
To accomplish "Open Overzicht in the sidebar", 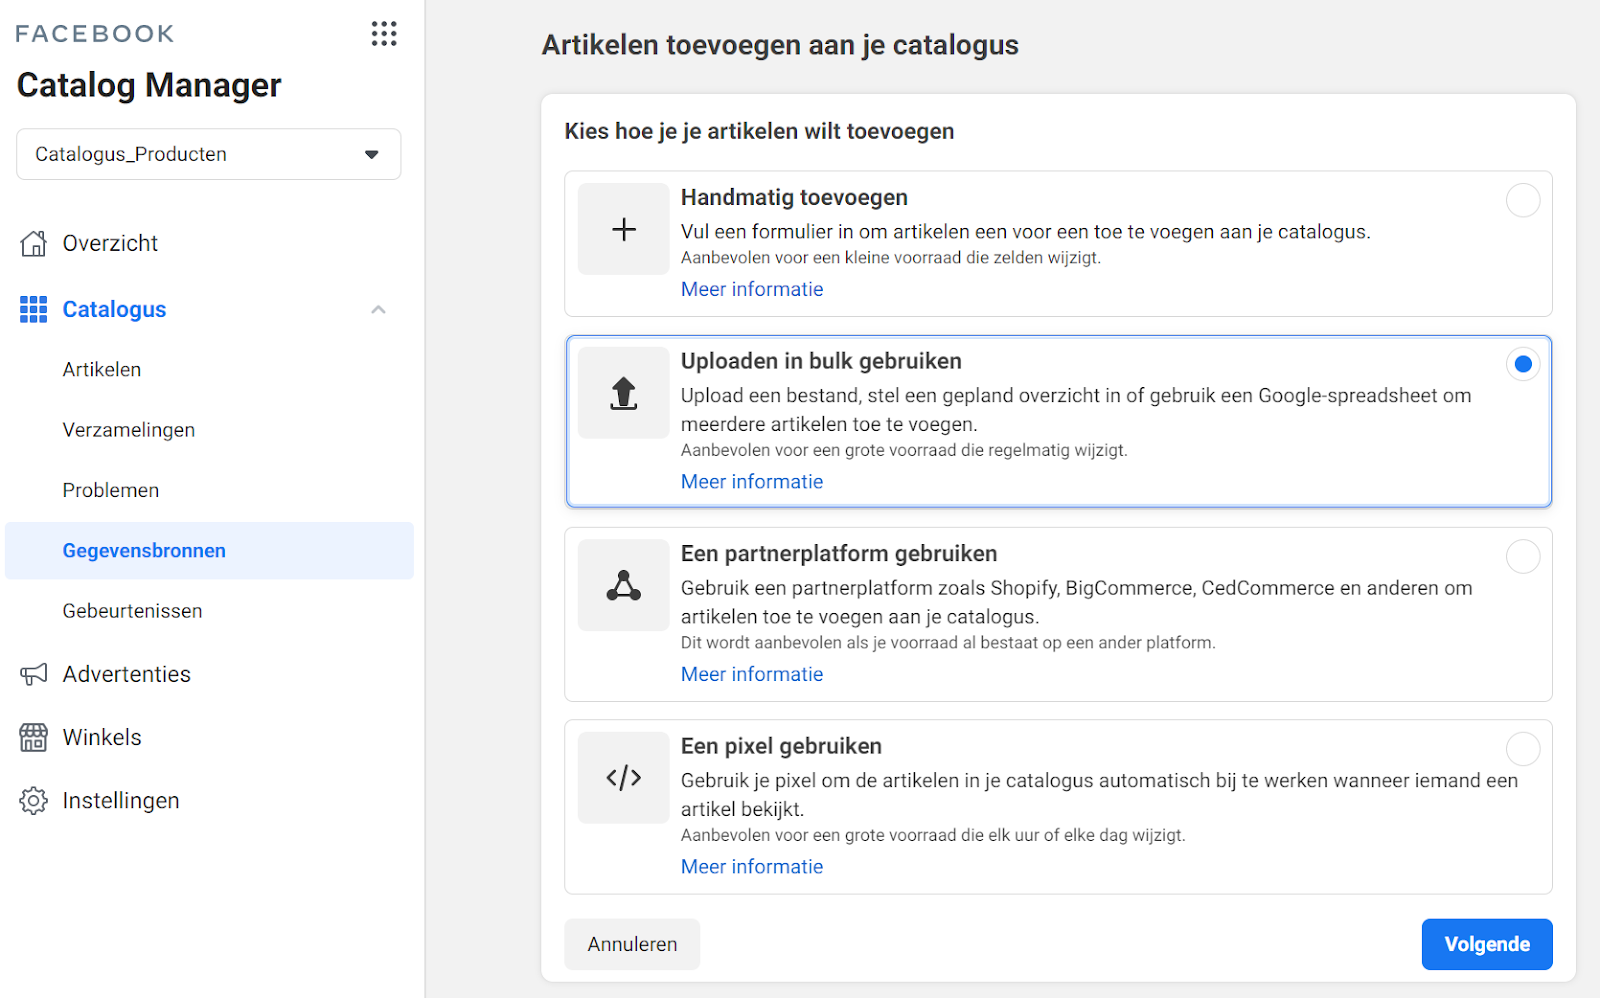I will click(x=110, y=243).
